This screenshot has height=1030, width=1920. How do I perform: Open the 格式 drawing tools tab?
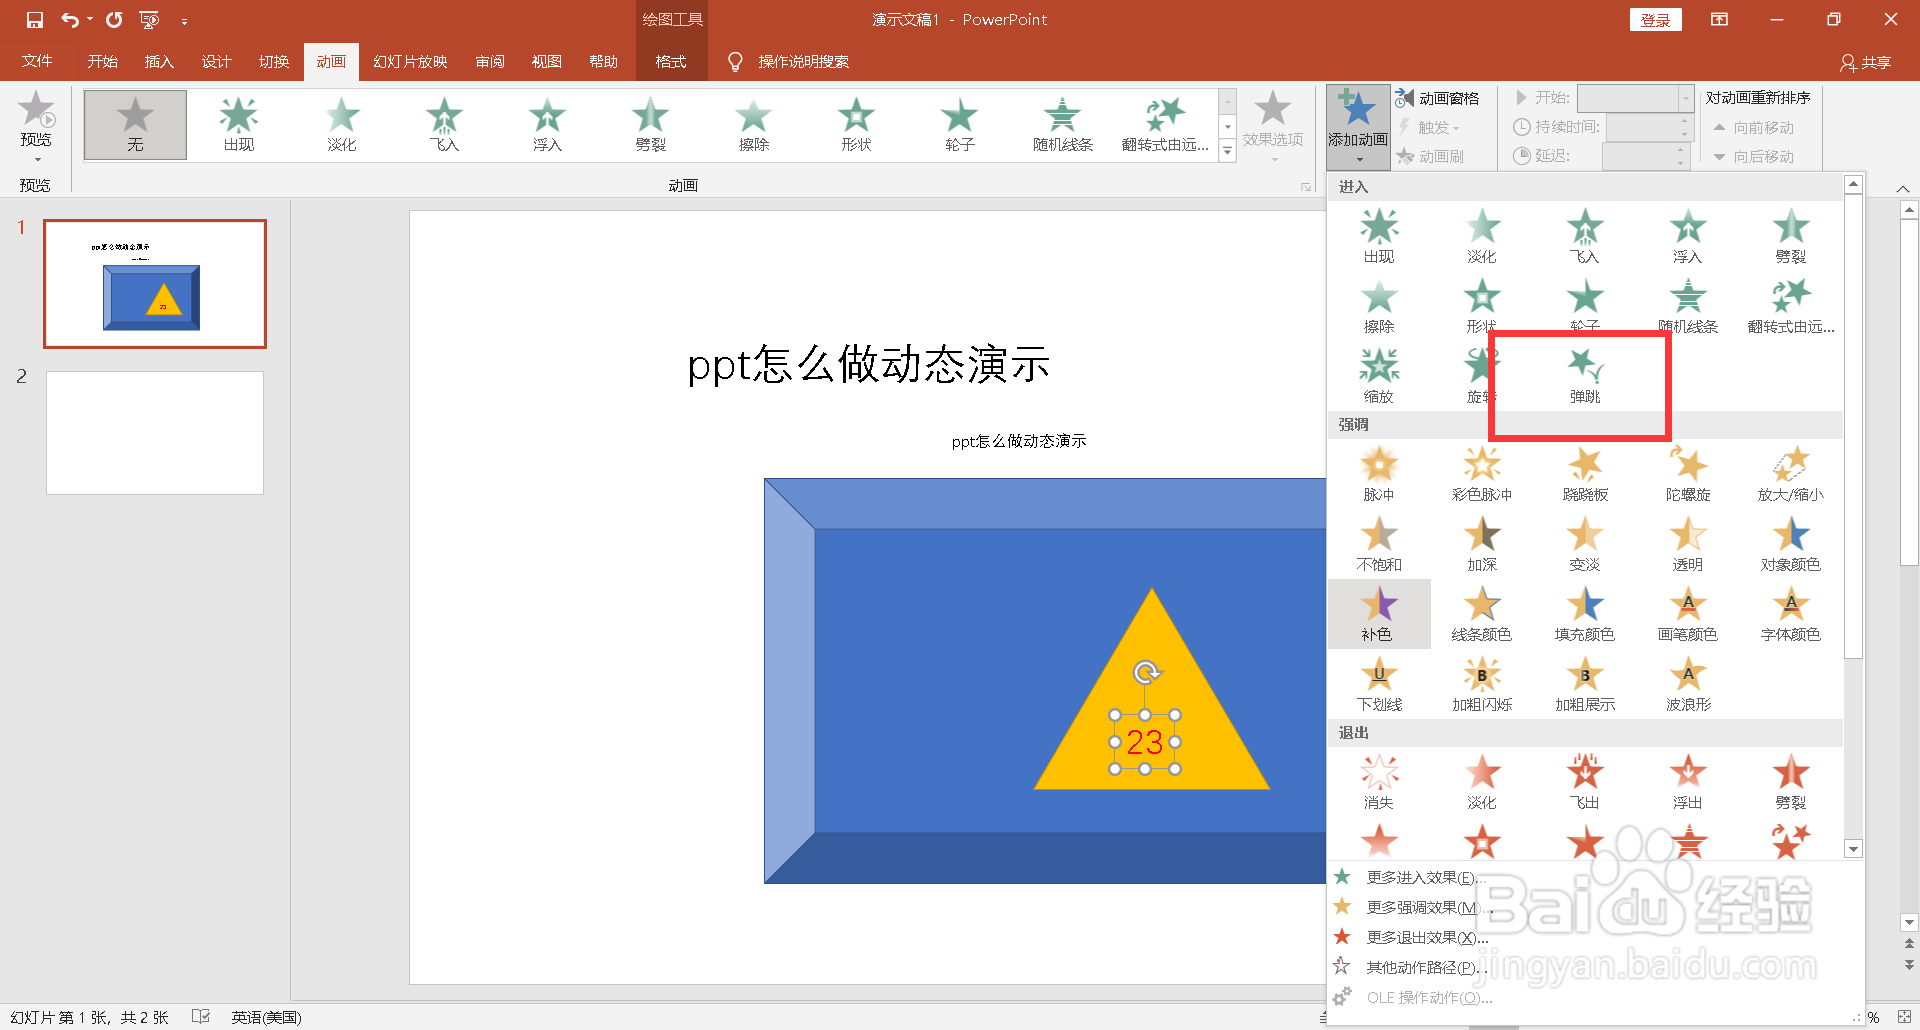pyautogui.click(x=671, y=61)
